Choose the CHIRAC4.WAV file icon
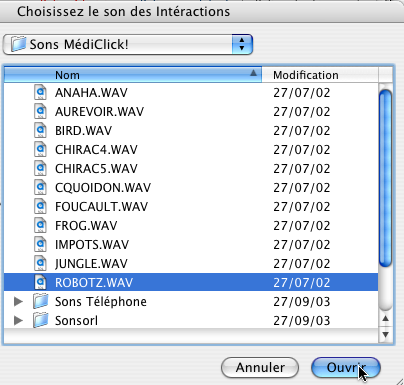Image resolution: width=404 pixels, height=385 pixels. (x=40, y=149)
